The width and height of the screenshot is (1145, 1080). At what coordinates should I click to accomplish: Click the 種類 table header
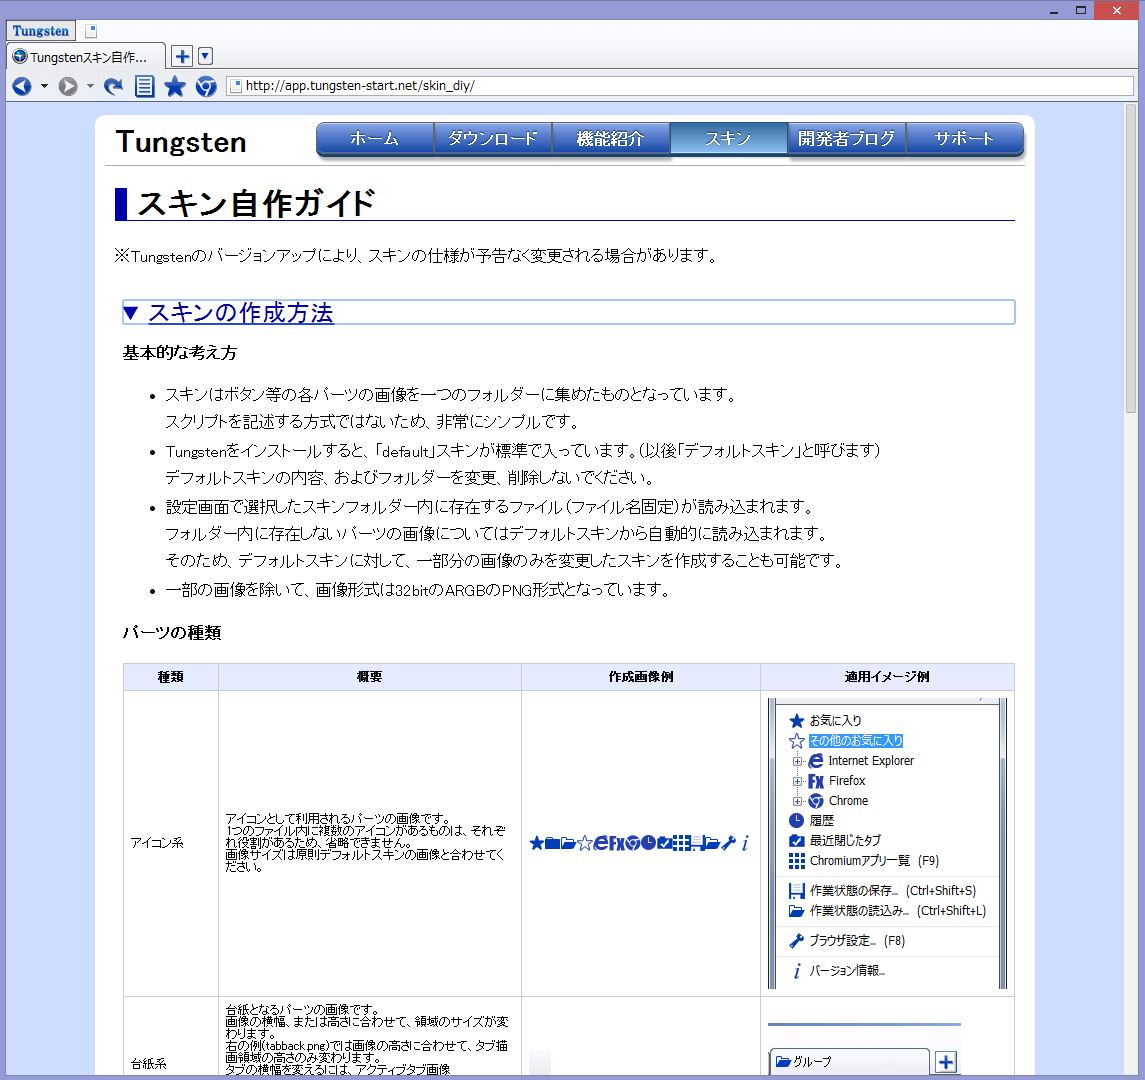pyautogui.click(x=171, y=677)
